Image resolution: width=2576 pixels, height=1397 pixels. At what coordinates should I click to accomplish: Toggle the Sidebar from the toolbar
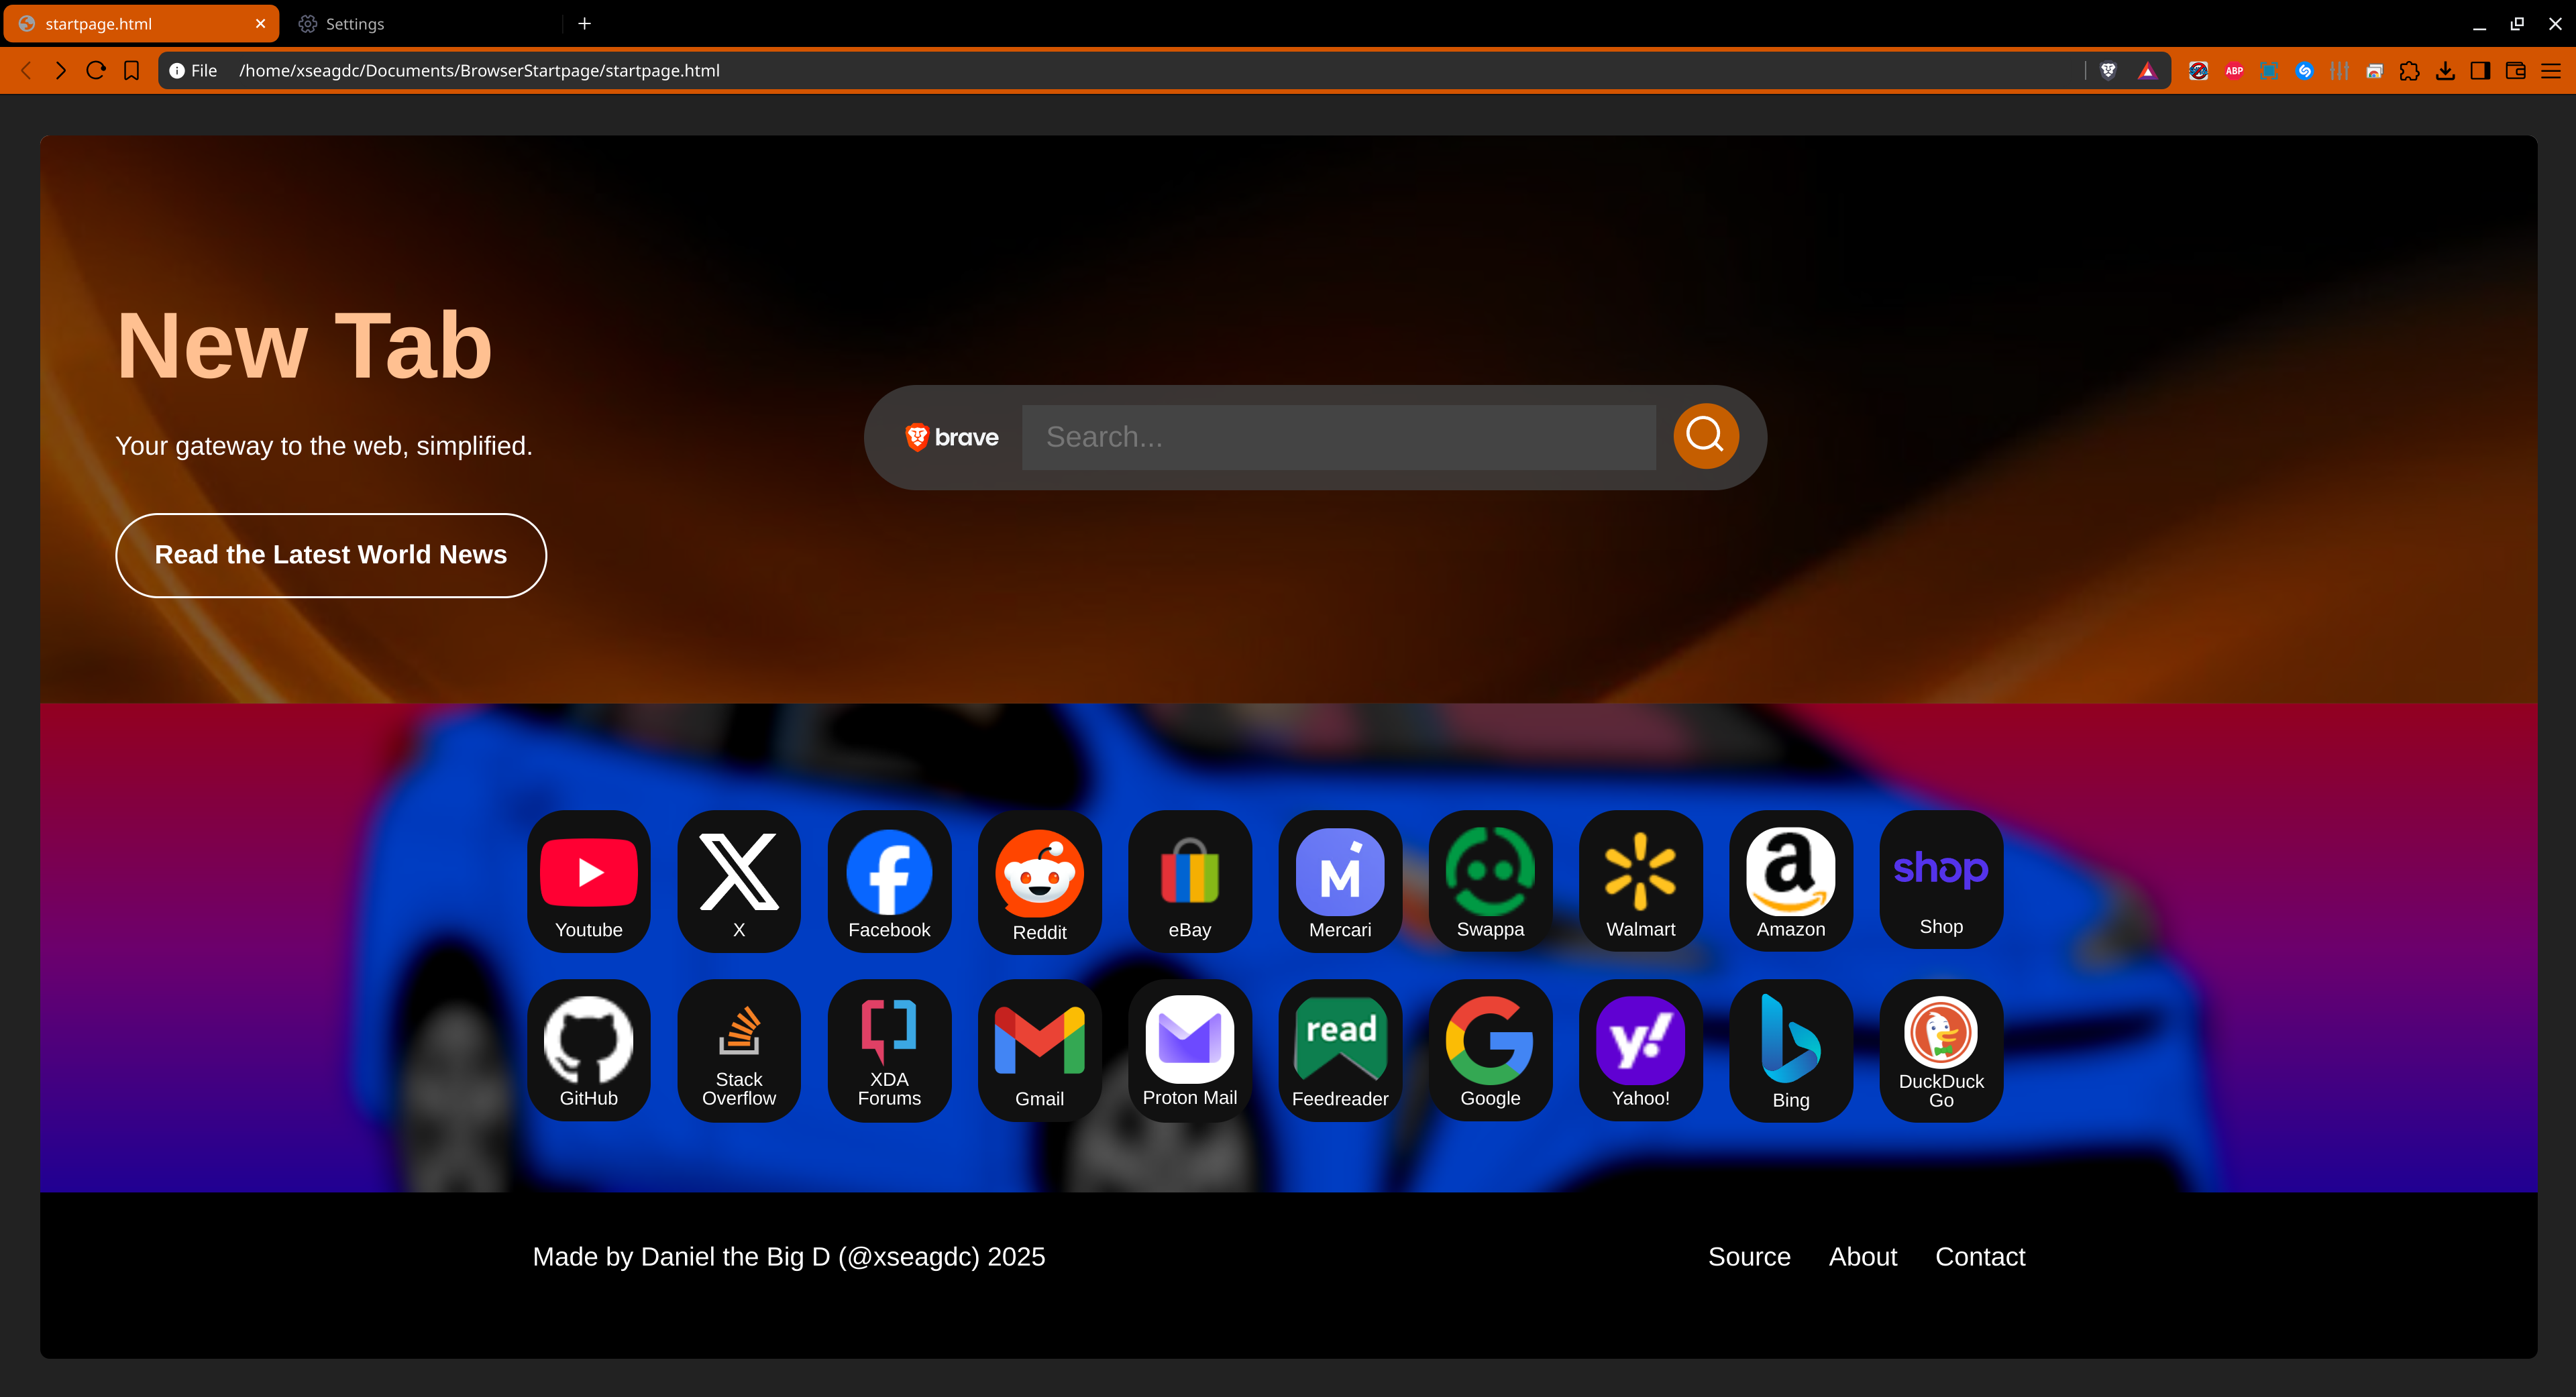[x=2479, y=70]
